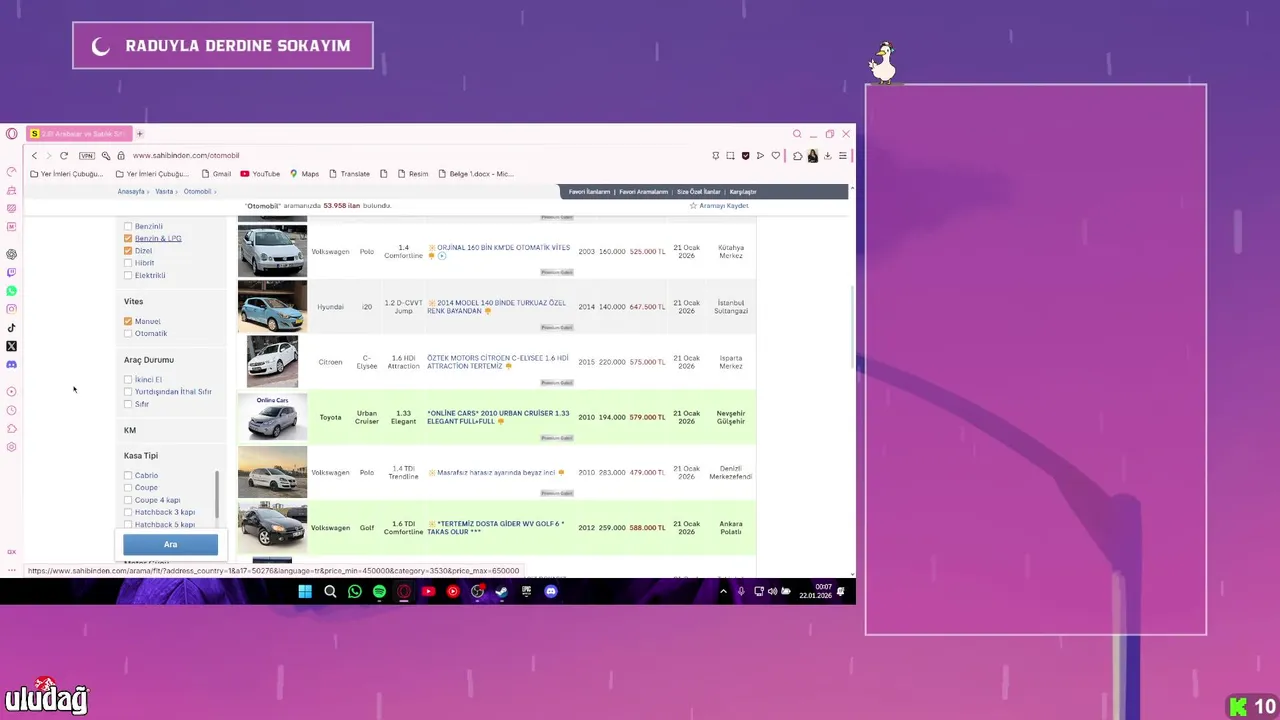Screen dimensions: 1280x720
Task: Click the Kasa Tipi list scrollbar
Action: [x=216, y=495]
